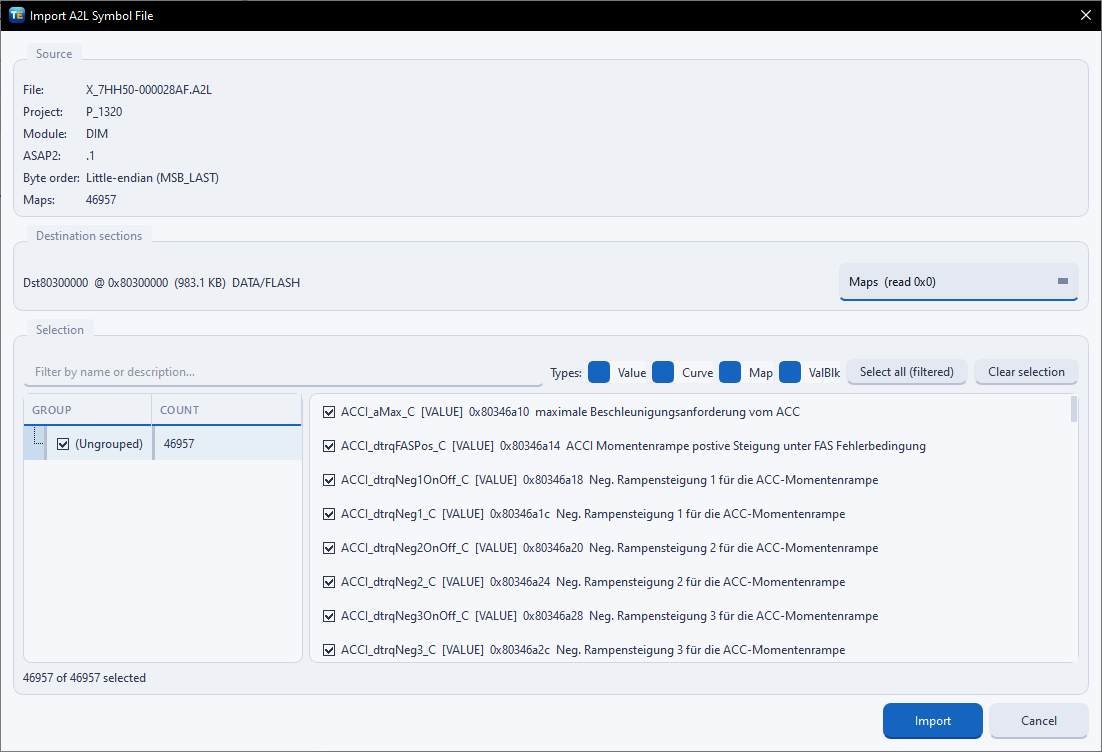Screen dimensions: 1102x752
Task: Uncheck ACCI_dtrqNeg1OnOff_C symbol checkbox
Action: [328, 480]
